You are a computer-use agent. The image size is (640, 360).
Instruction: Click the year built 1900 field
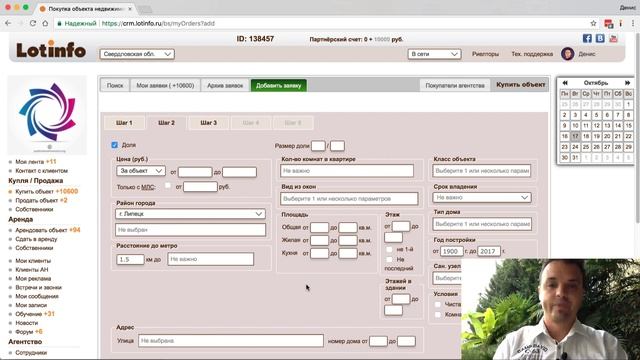tap(451, 251)
